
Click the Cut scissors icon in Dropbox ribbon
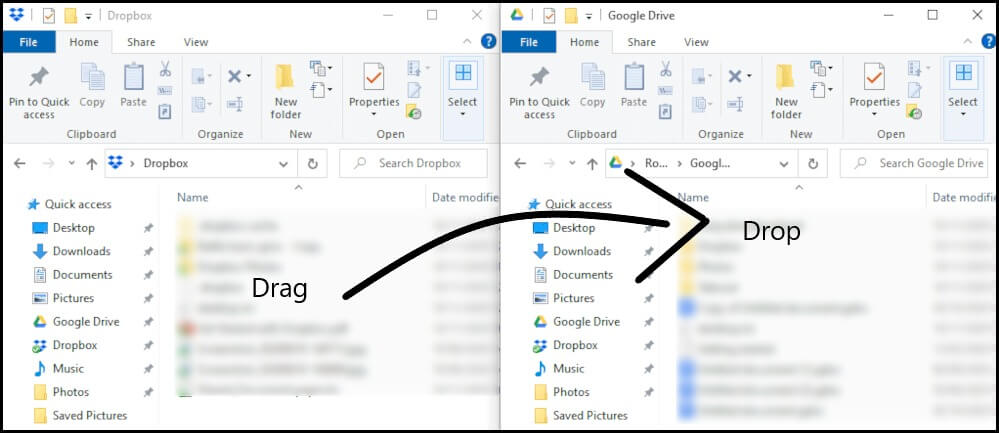pyautogui.click(x=165, y=69)
